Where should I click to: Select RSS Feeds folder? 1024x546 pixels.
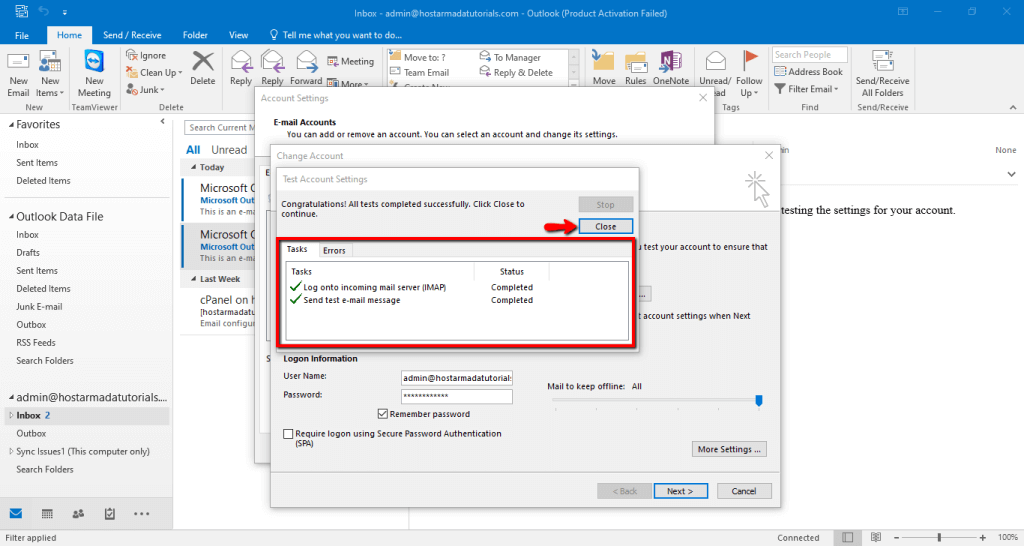coord(36,342)
